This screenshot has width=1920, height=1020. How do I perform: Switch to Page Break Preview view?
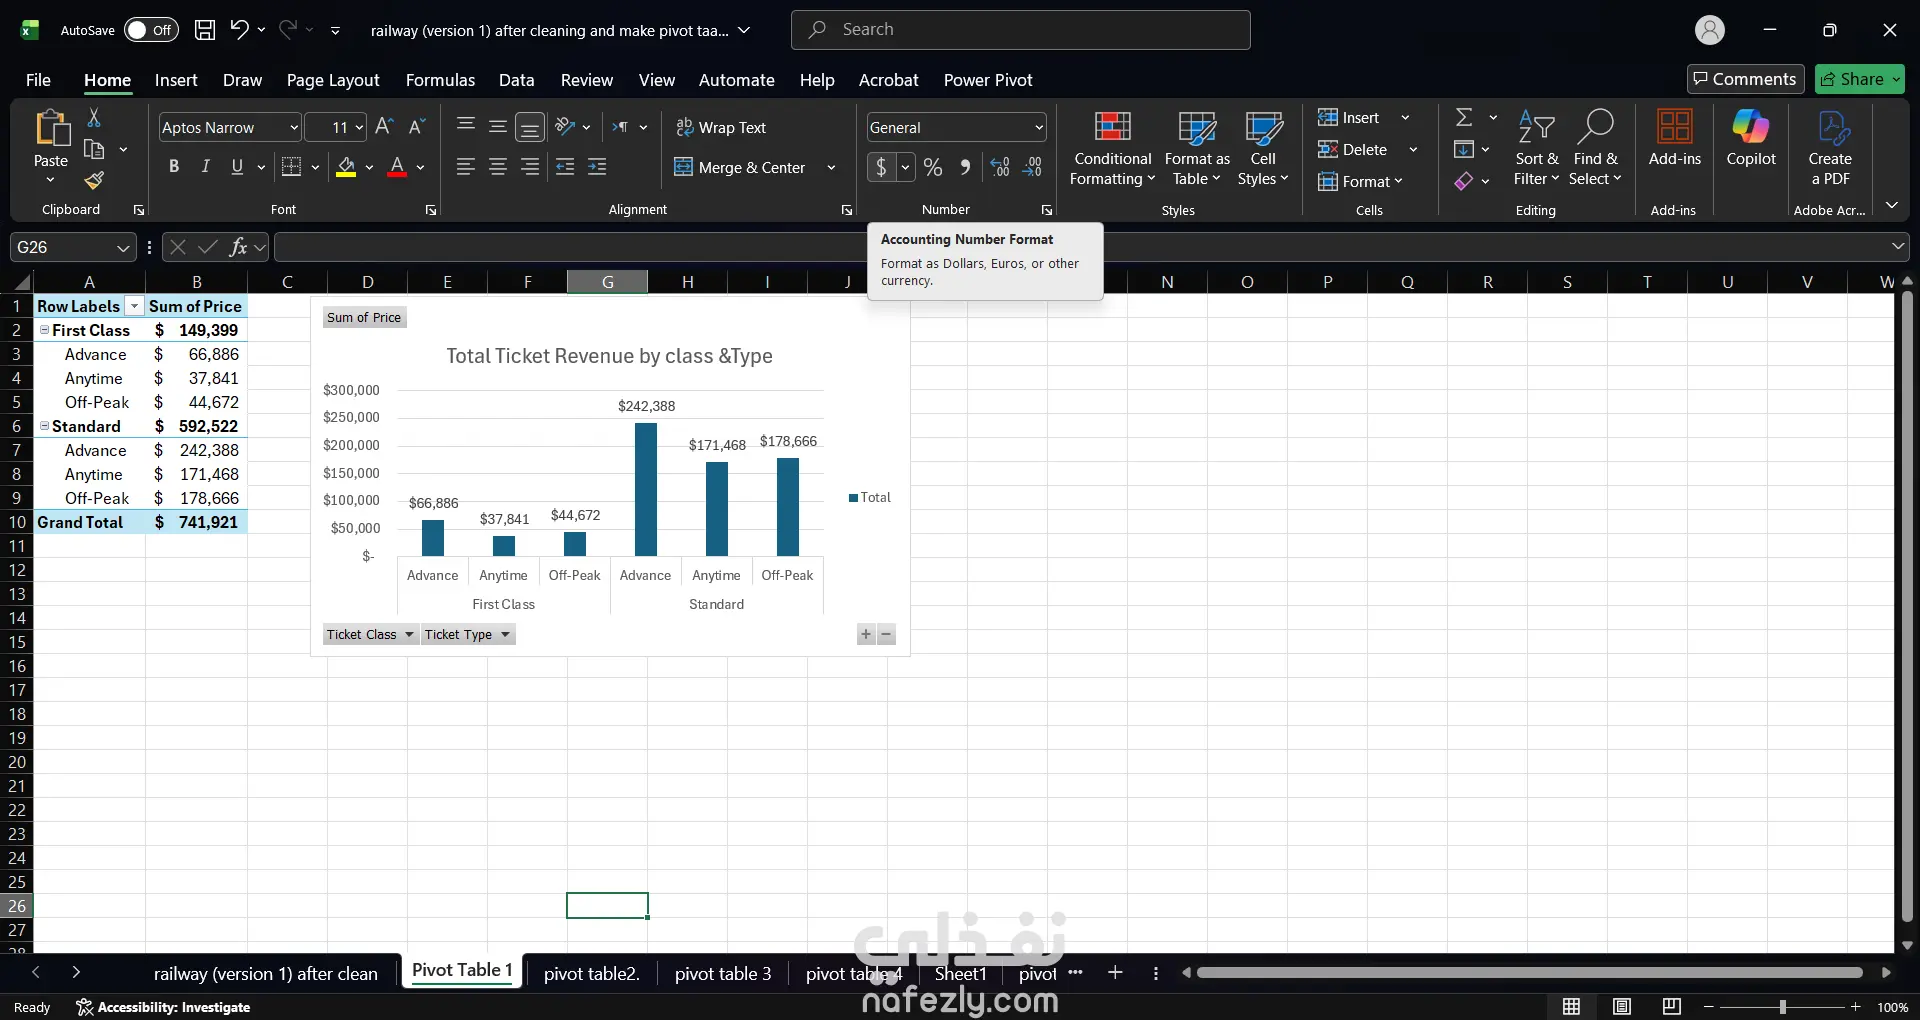pos(1671,1007)
